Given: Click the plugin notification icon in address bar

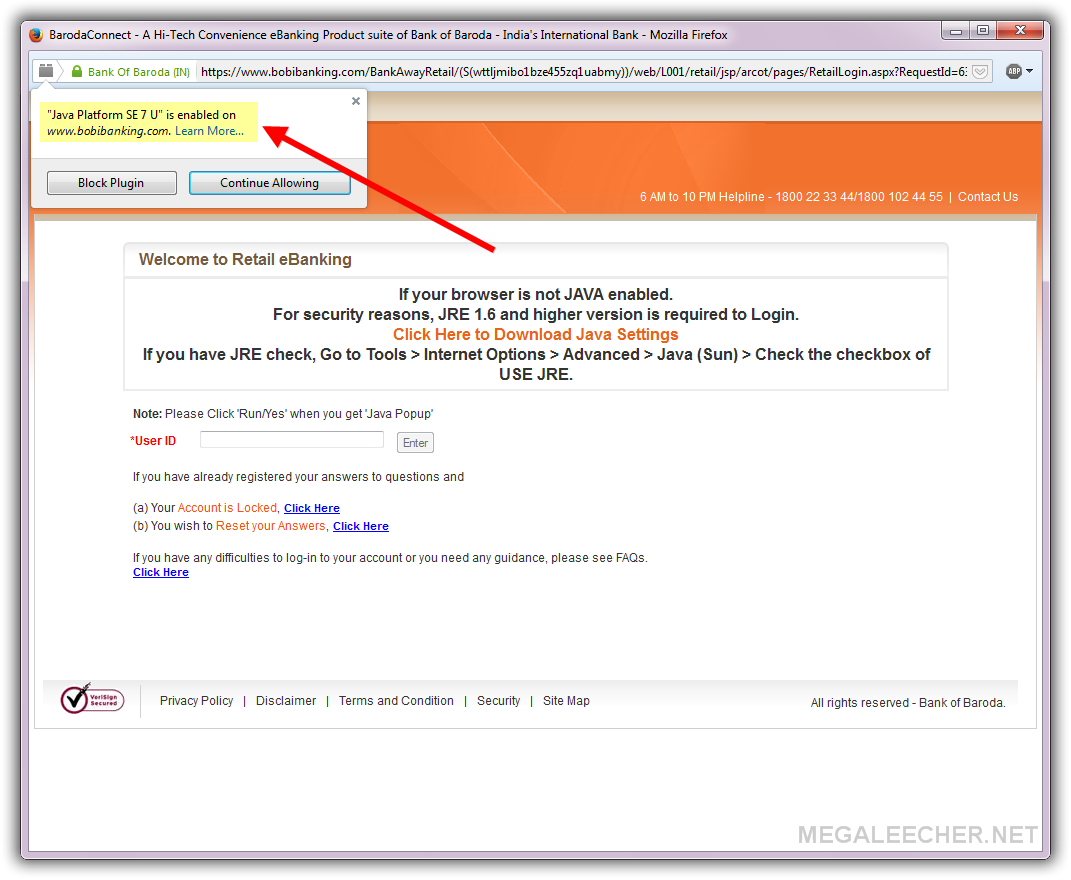Looking at the screenshot, I should click(46, 71).
